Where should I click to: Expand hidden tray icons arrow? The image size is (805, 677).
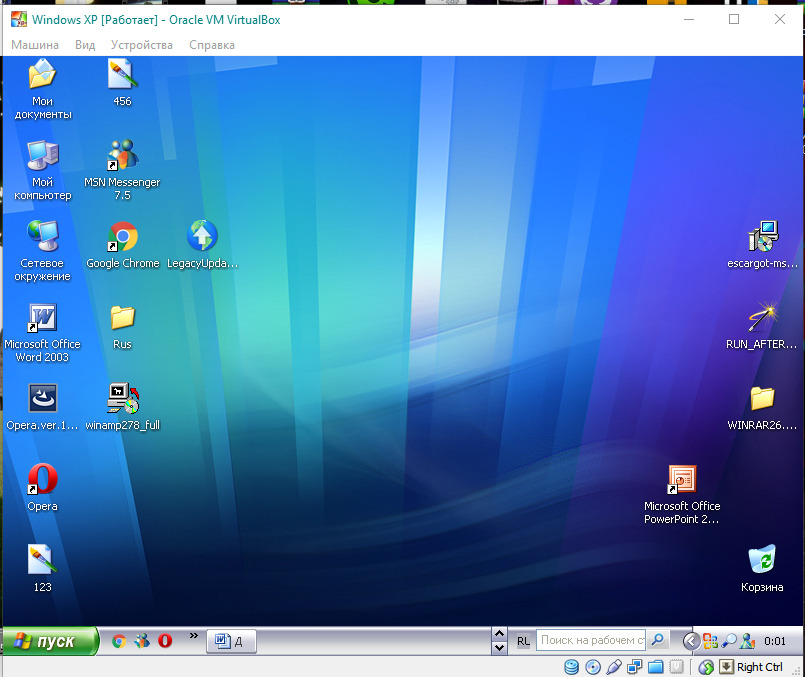tap(692, 641)
